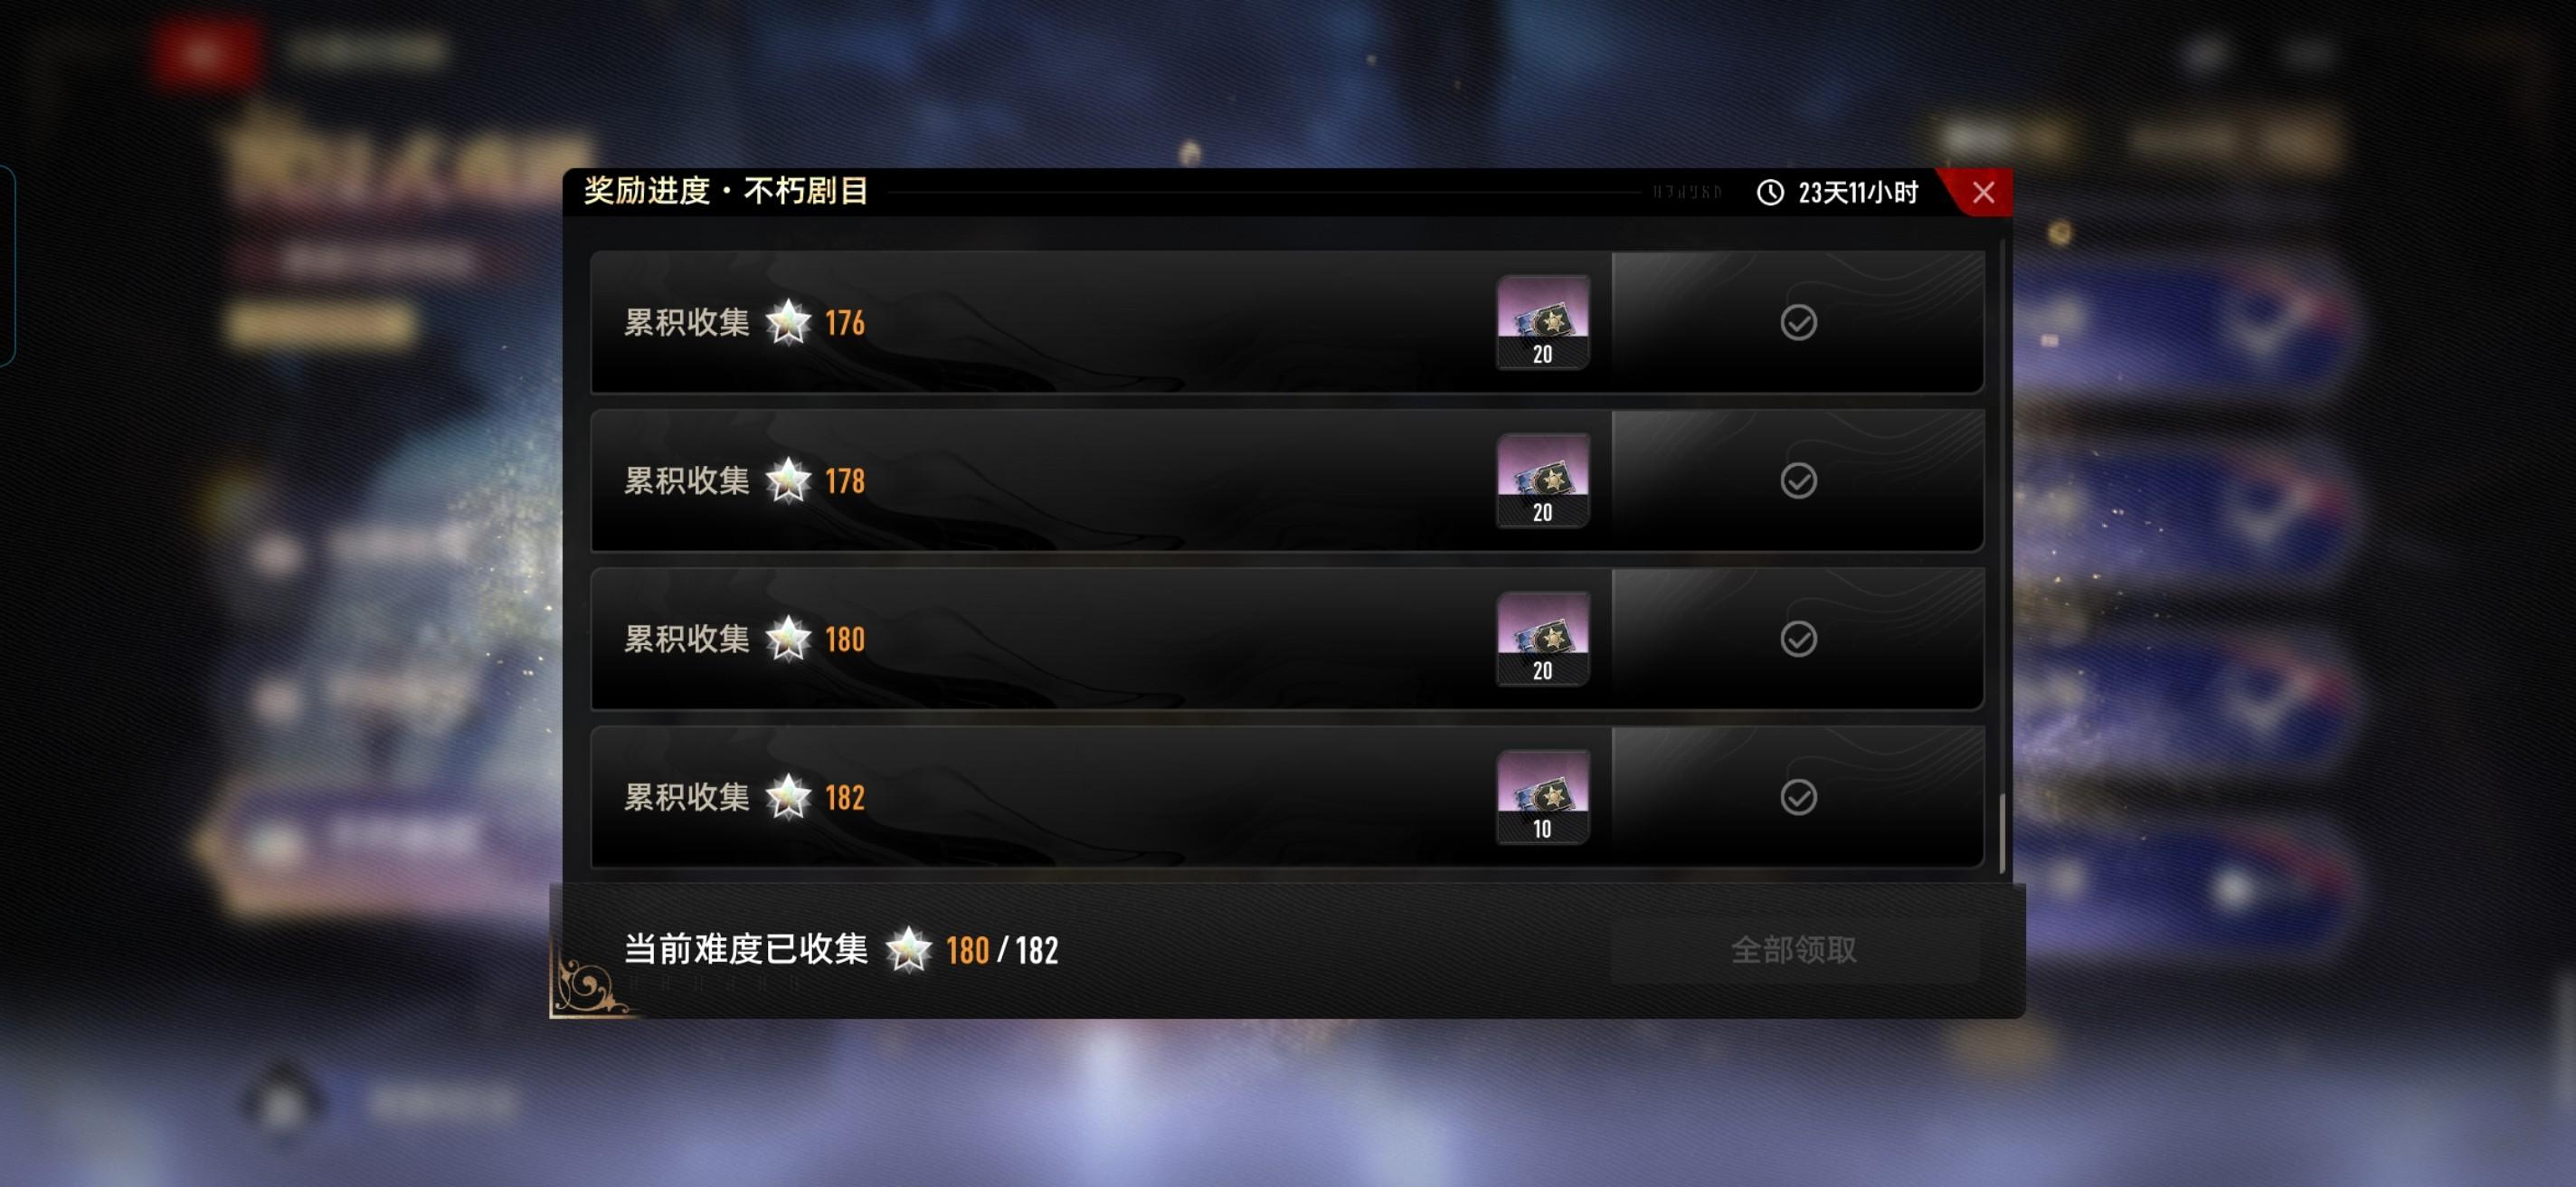The width and height of the screenshot is (2576, 1187).
Task: Open the 176 stars reward ticket icon
Action: tap(1542, 322)
